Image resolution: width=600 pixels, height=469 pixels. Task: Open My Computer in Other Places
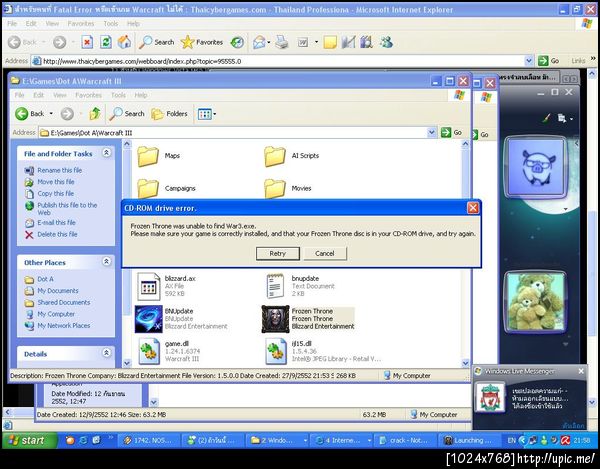(56, 314)
